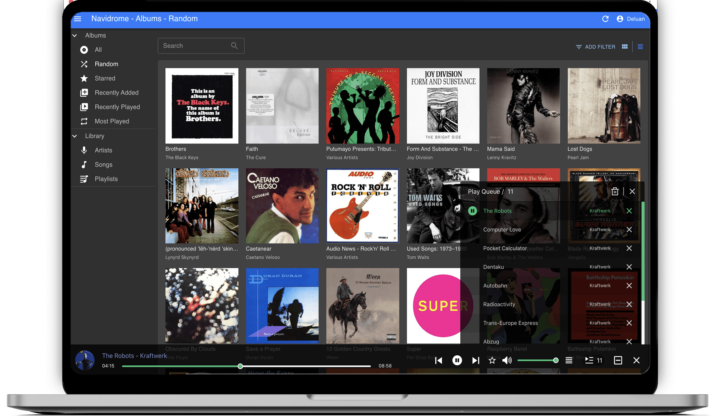
Task: Switch to grid view
Action: point(625,47)
